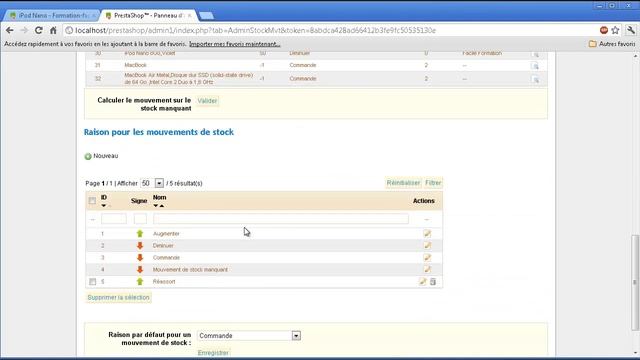Viewport: 640px width, 360px height.
Task: Click the Signe filter input field
Action: pos(140,219)
